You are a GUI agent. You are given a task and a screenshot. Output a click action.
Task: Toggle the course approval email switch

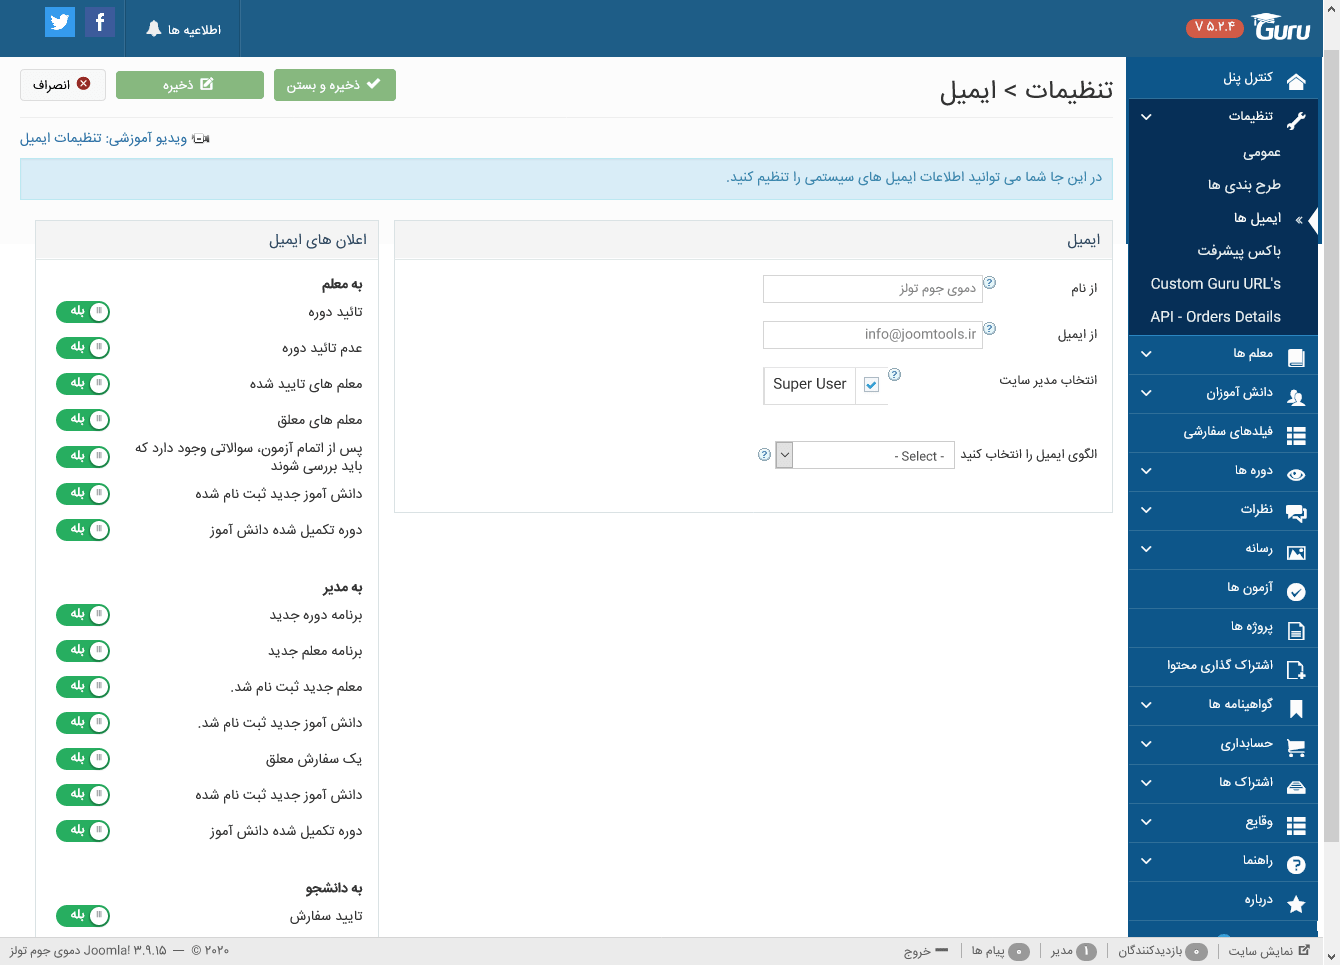pyautogui.click(x=83, y=312)
